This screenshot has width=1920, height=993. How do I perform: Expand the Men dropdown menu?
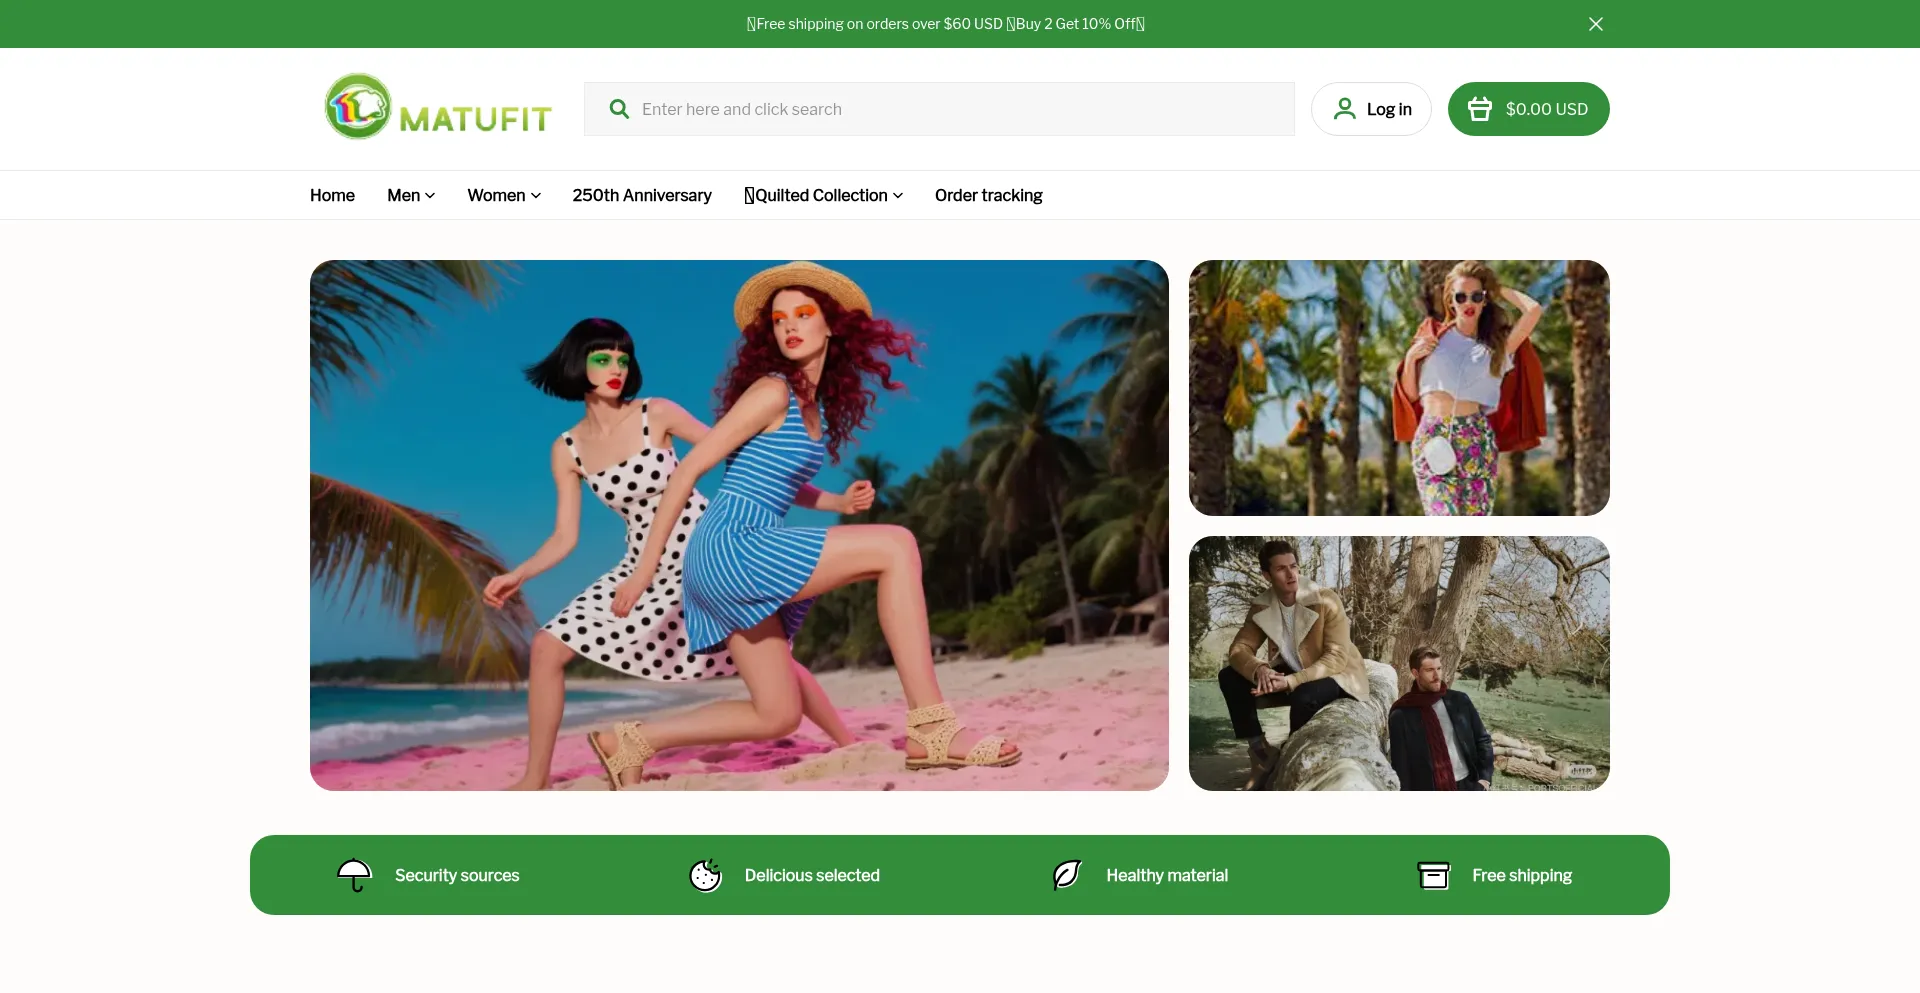[x=411, y=195]
